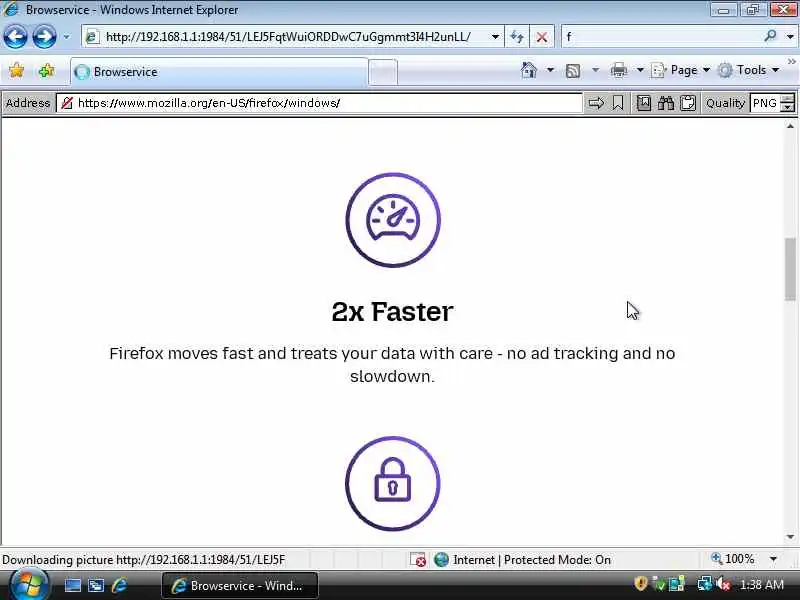The width and height of the screenshot is (800, 600).
Task: Click the vertical scrollbar thumb
Action: pos(790,269)
